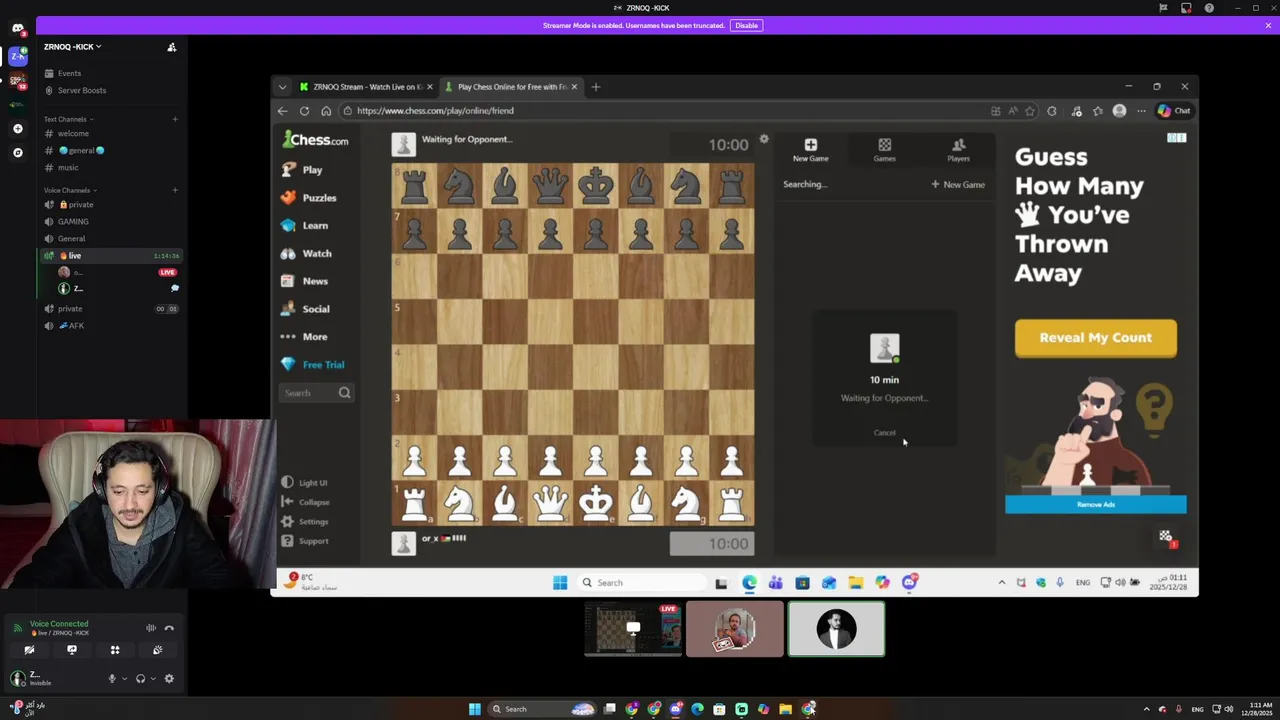
Task: Open board settings gear above chessboard
Action: 764,139
